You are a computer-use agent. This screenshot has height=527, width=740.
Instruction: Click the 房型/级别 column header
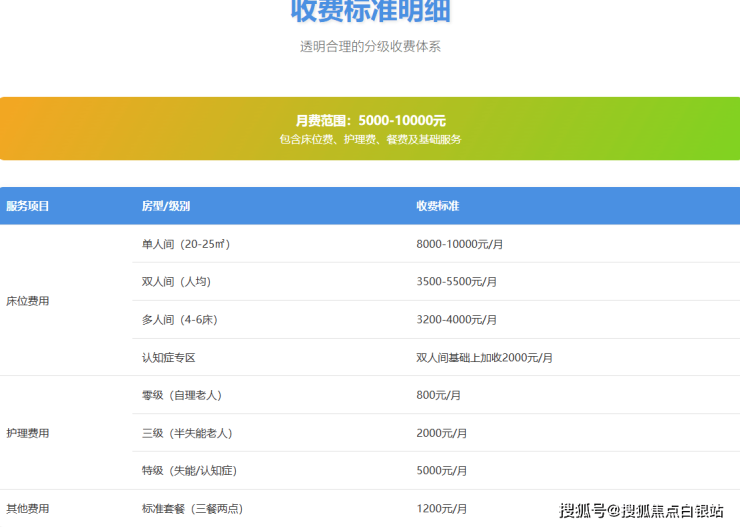pos(166,206)
